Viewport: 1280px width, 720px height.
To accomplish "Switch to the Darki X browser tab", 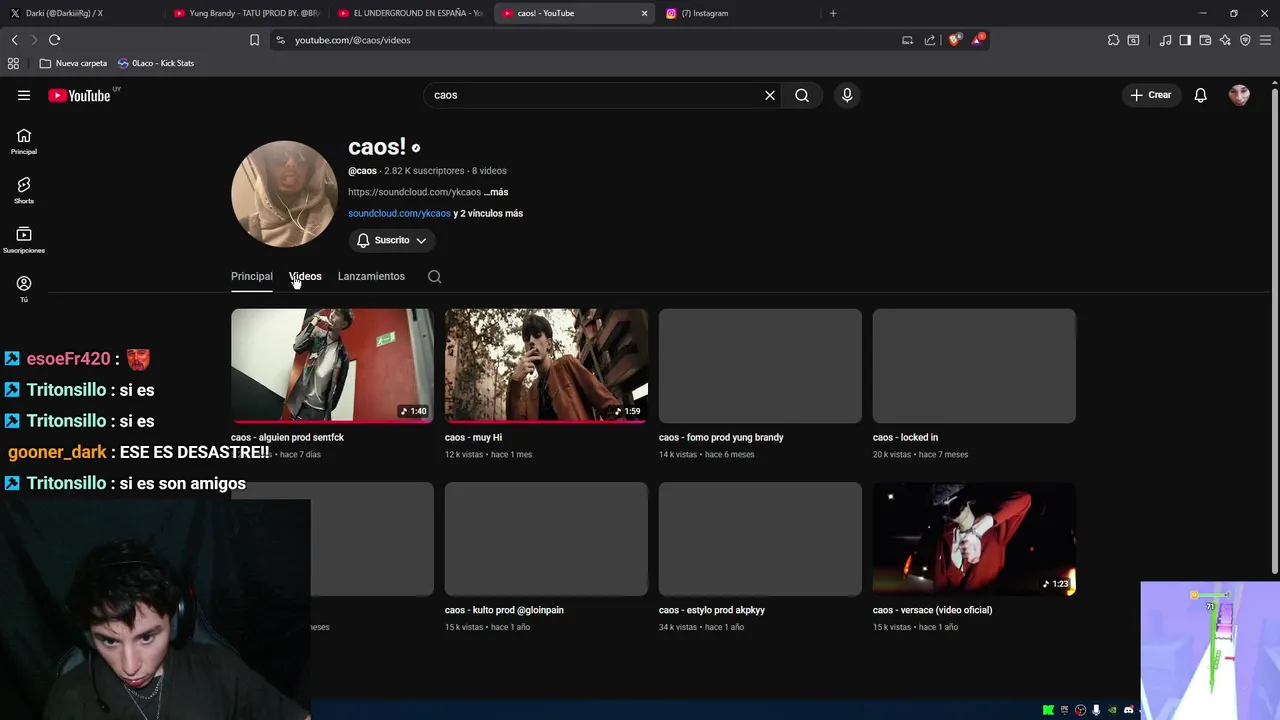I will click(x=80, y=13).
